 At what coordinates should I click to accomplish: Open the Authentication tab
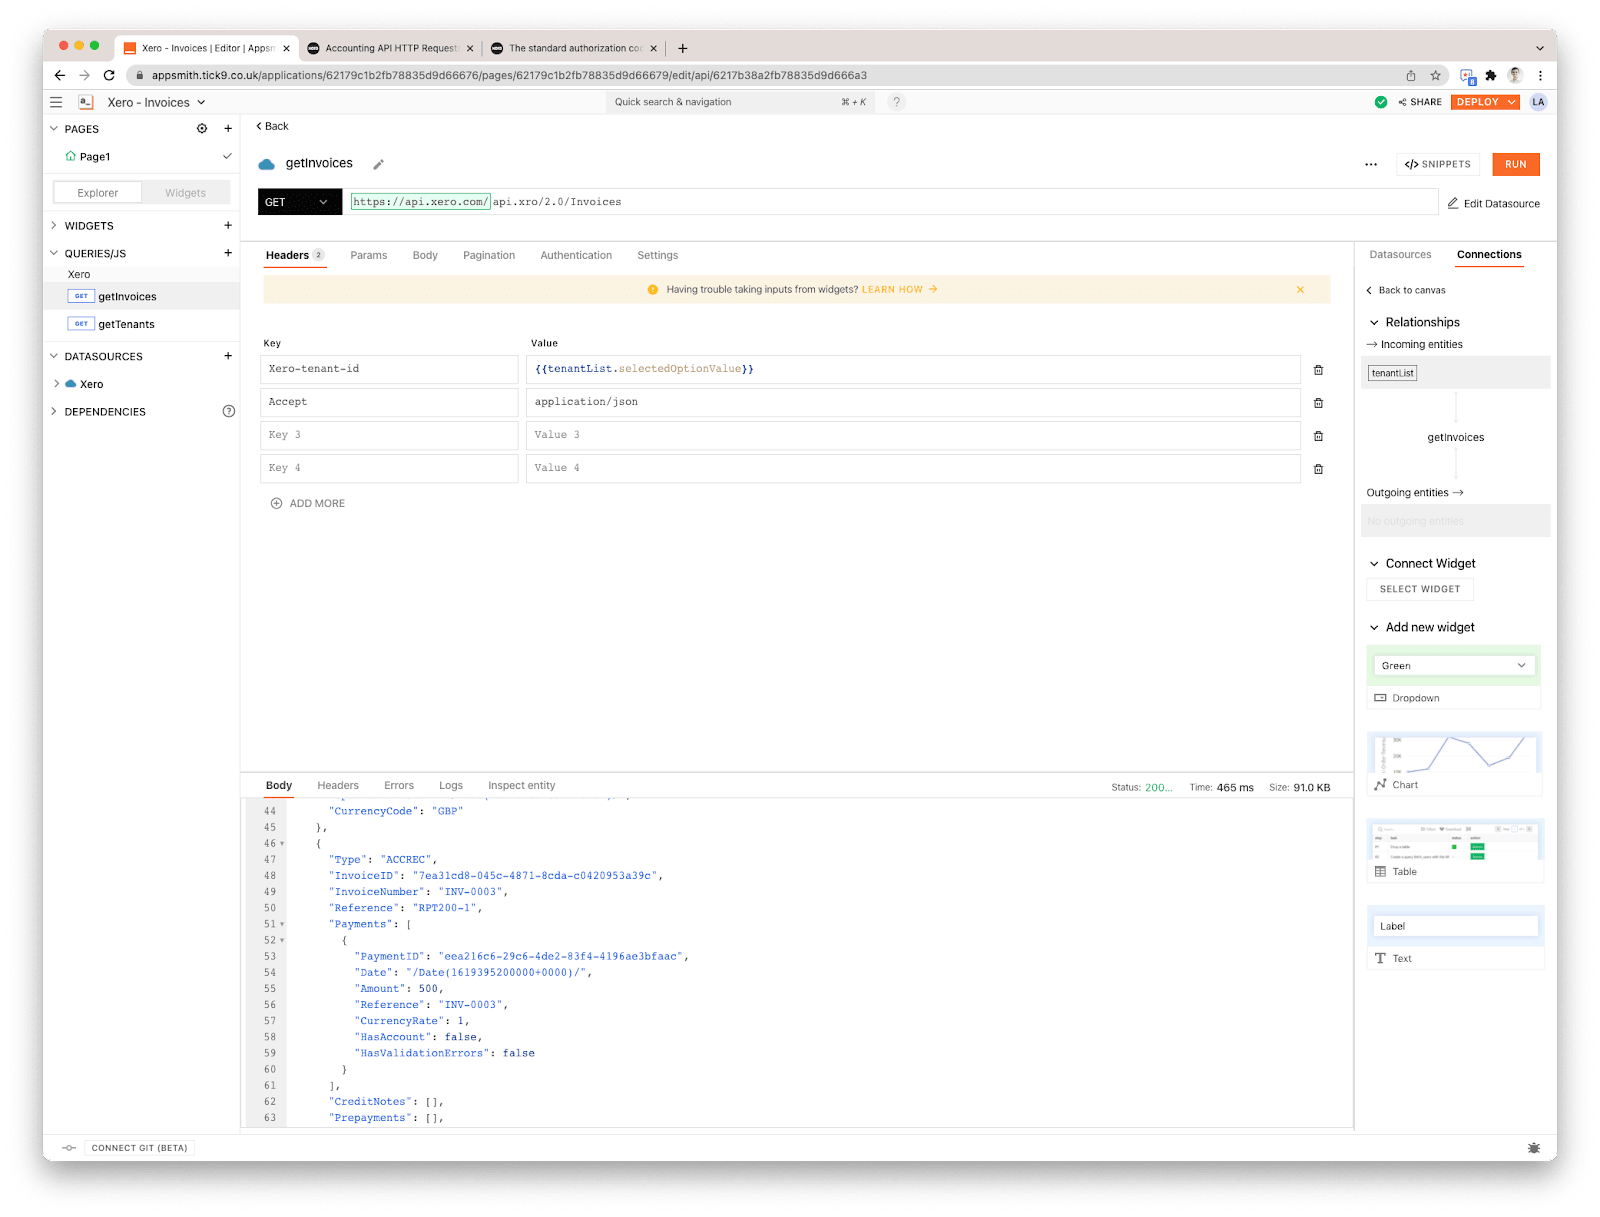[576, 256]
